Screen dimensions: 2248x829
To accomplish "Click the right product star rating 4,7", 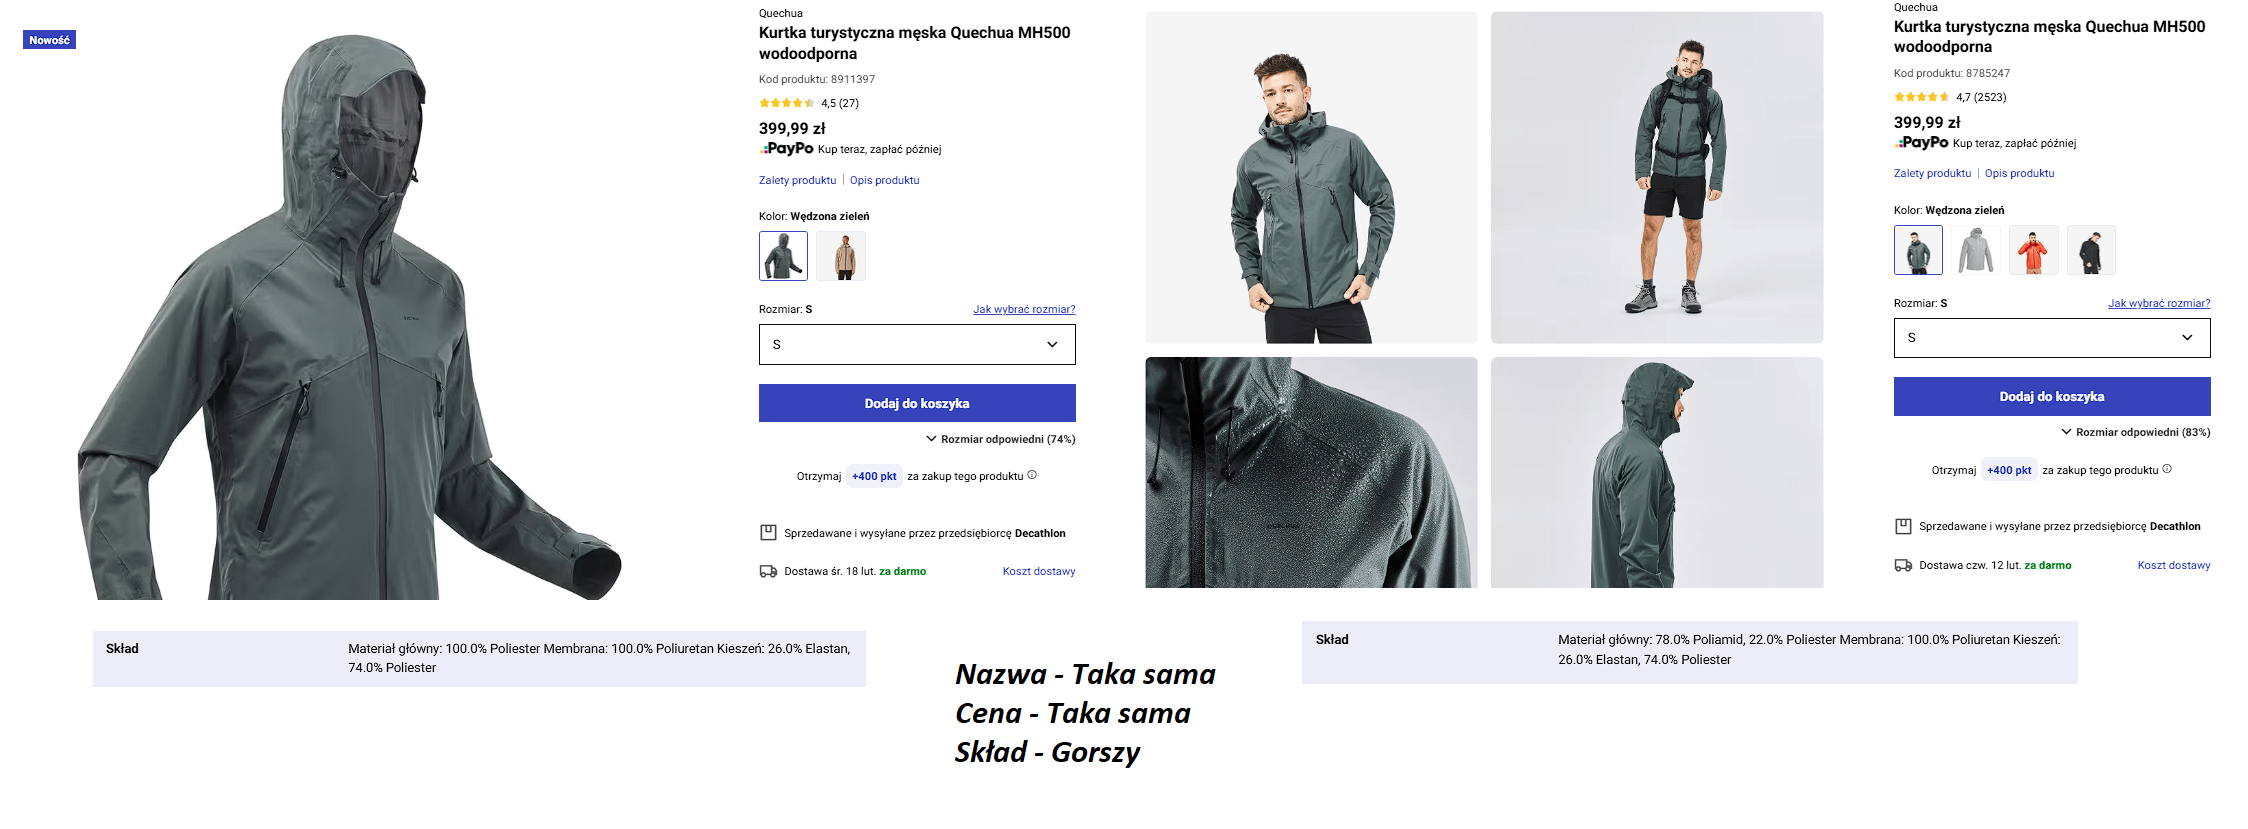I will tap(1921, 97).
